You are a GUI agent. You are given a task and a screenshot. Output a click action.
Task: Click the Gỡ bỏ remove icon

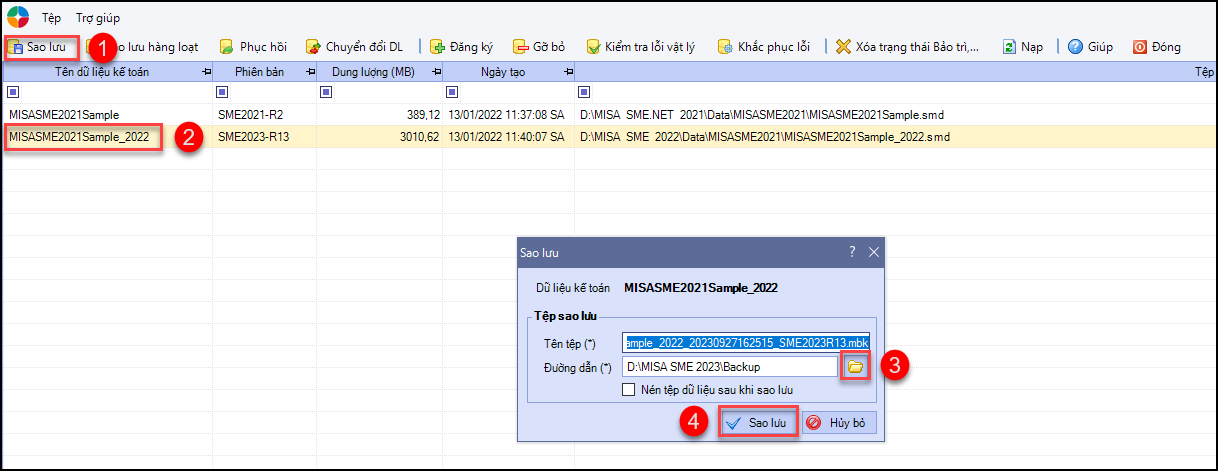click(520, 47)
